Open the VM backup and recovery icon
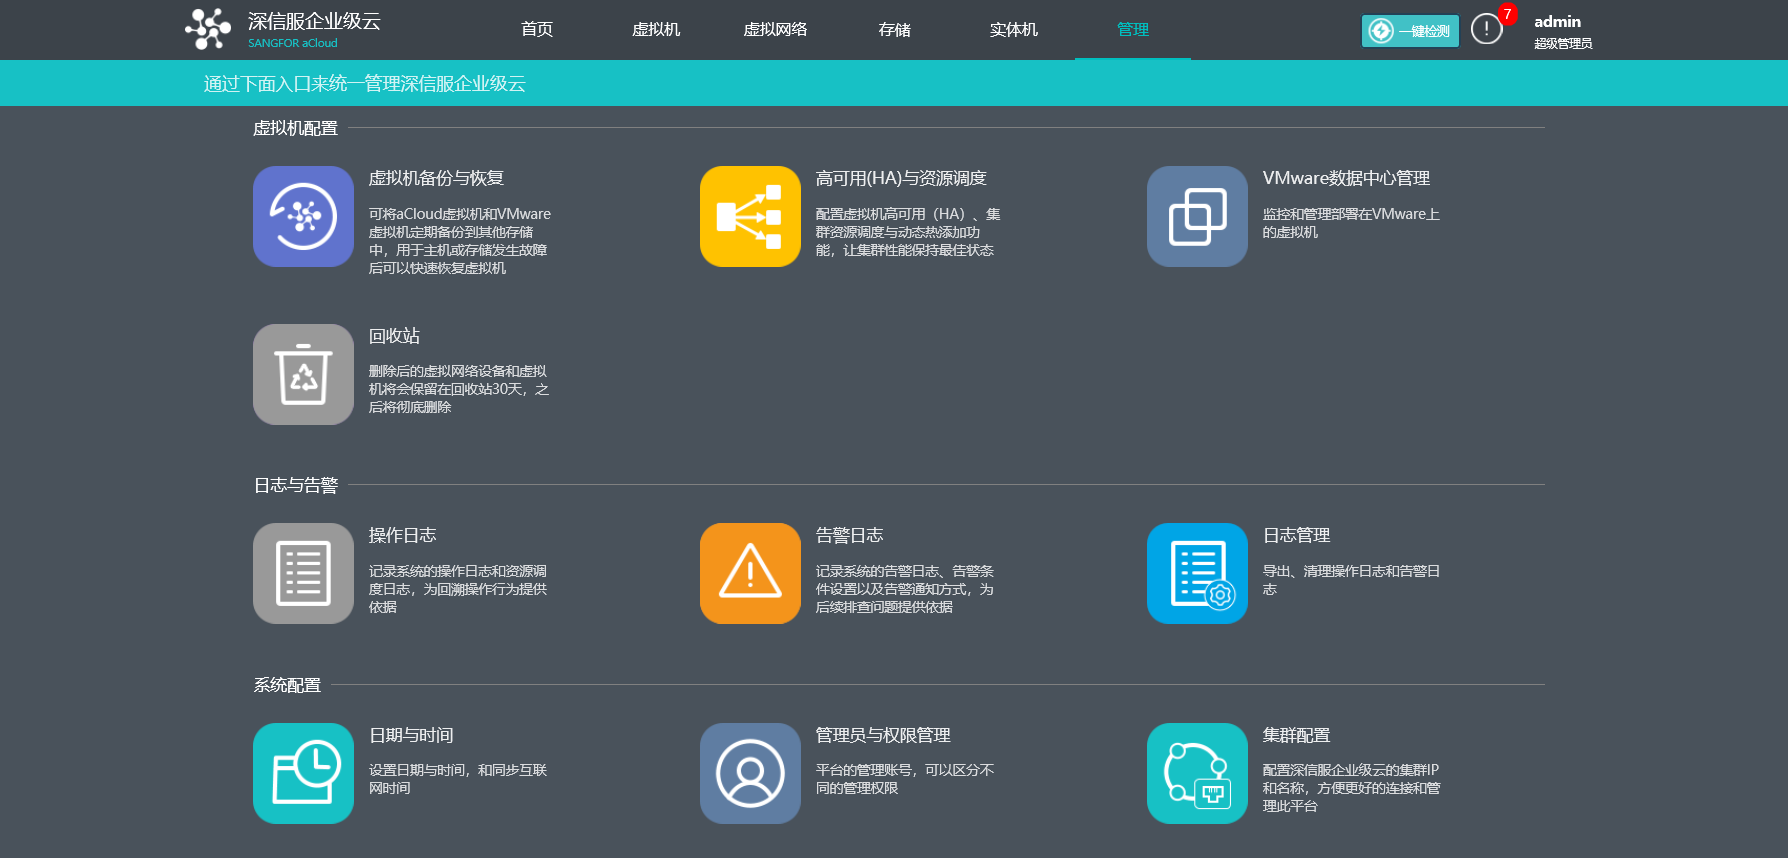1788x858 pixels. click(303, 216)
